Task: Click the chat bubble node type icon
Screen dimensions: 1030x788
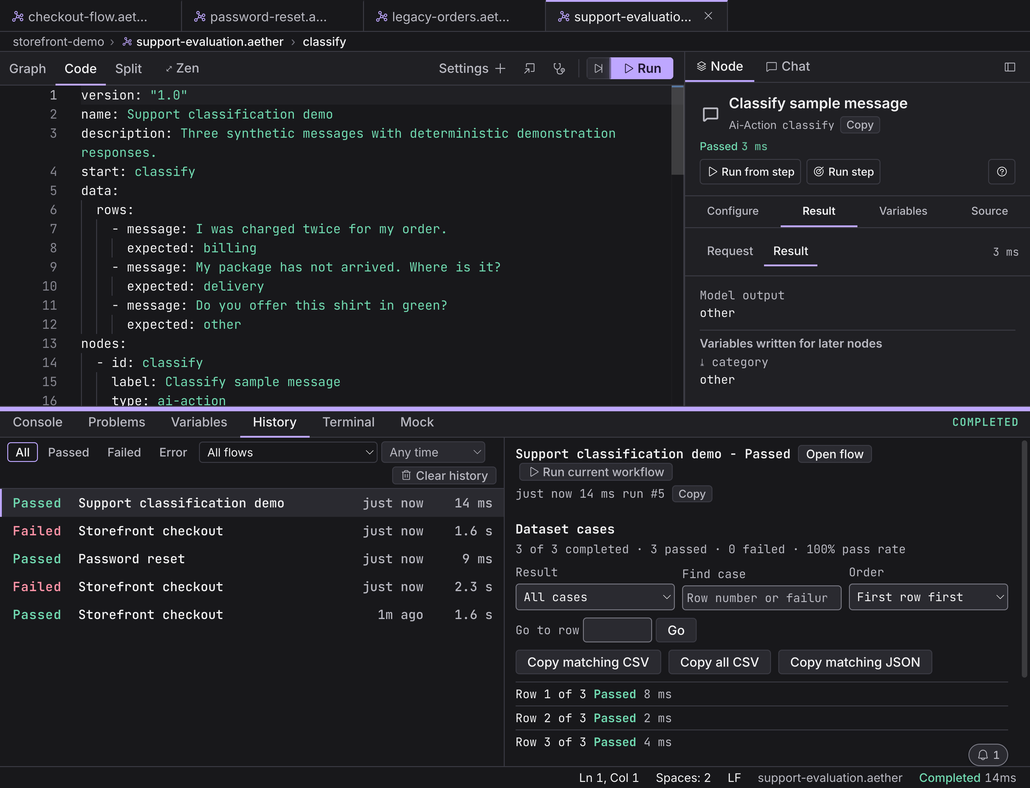Action: pos(710,114)
